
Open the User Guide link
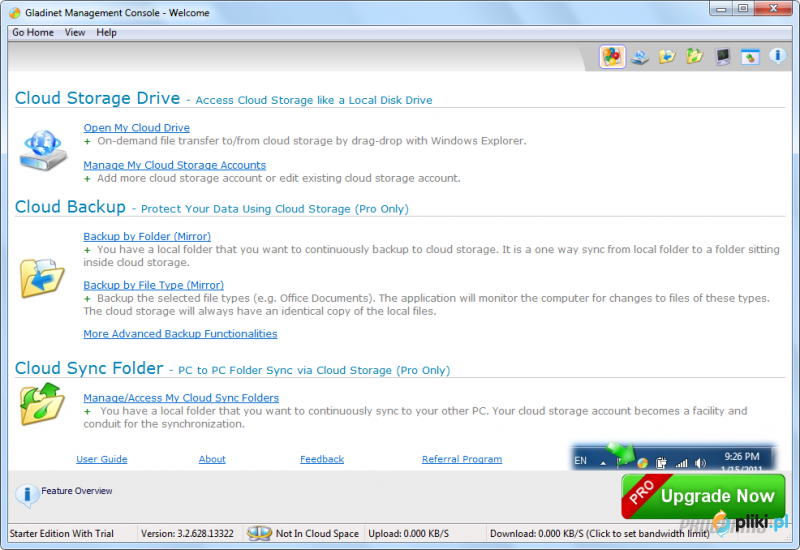pyautogui.click(x=102, y=459)
